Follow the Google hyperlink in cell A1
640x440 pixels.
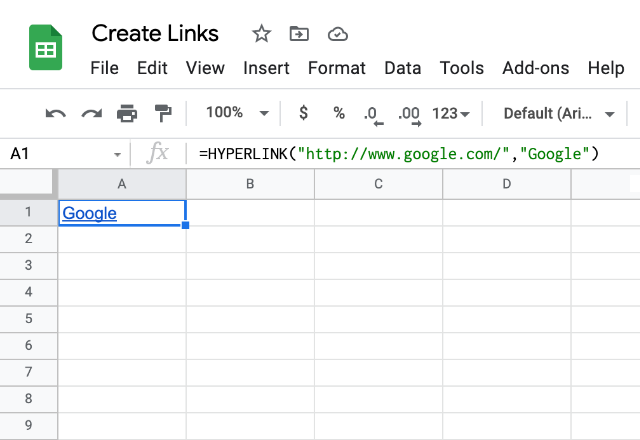[89, 213]
